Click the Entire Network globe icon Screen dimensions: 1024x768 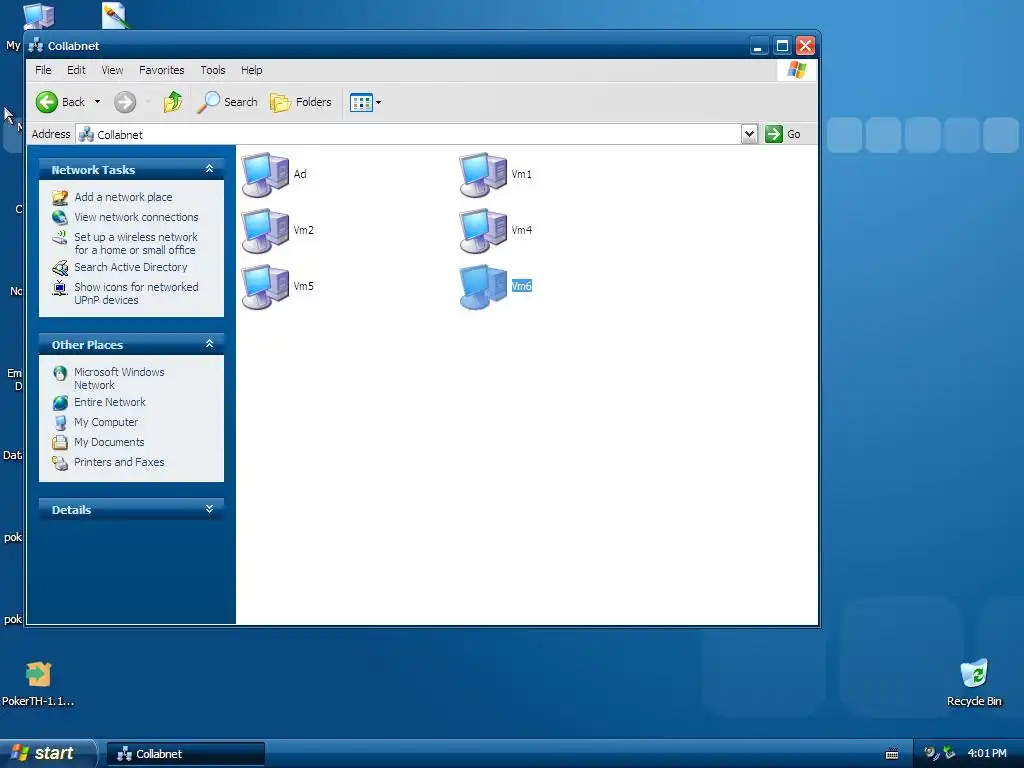[60, 403]
